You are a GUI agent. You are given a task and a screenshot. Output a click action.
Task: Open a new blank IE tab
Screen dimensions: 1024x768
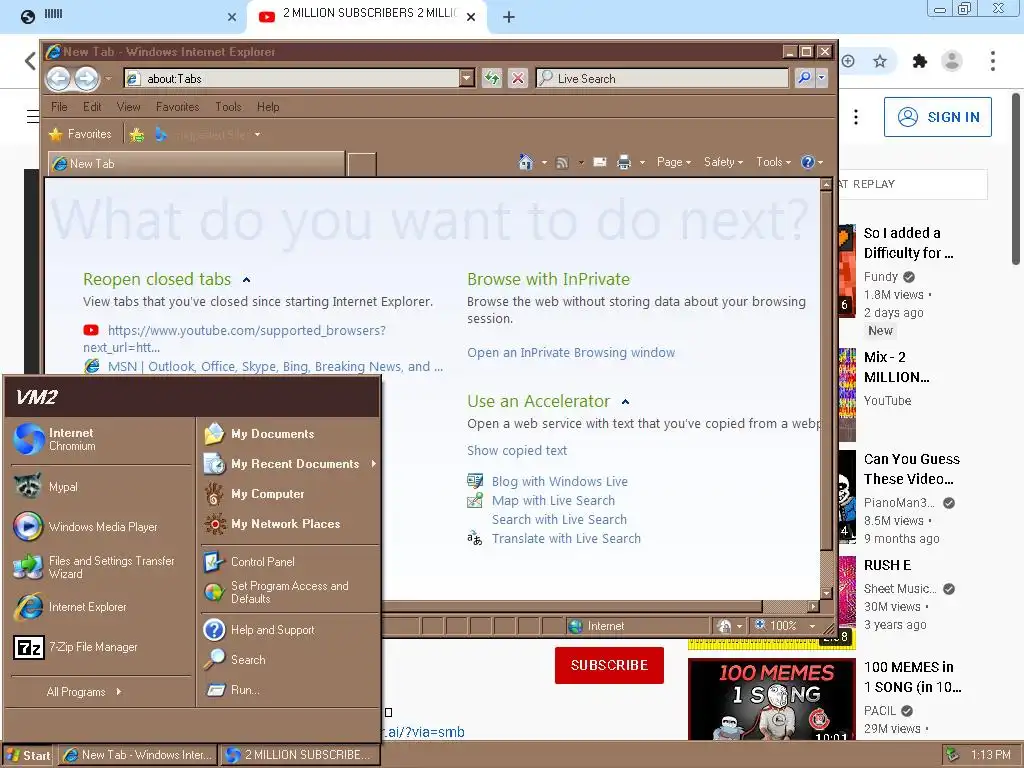pyautogui.click(x=362, y=165)
